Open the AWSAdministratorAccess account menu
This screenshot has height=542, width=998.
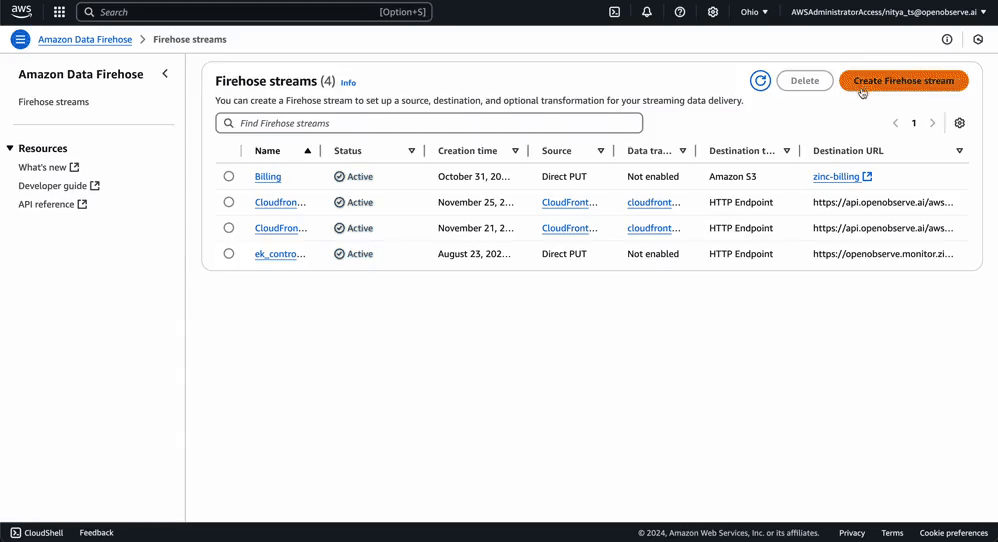point(889,12)
